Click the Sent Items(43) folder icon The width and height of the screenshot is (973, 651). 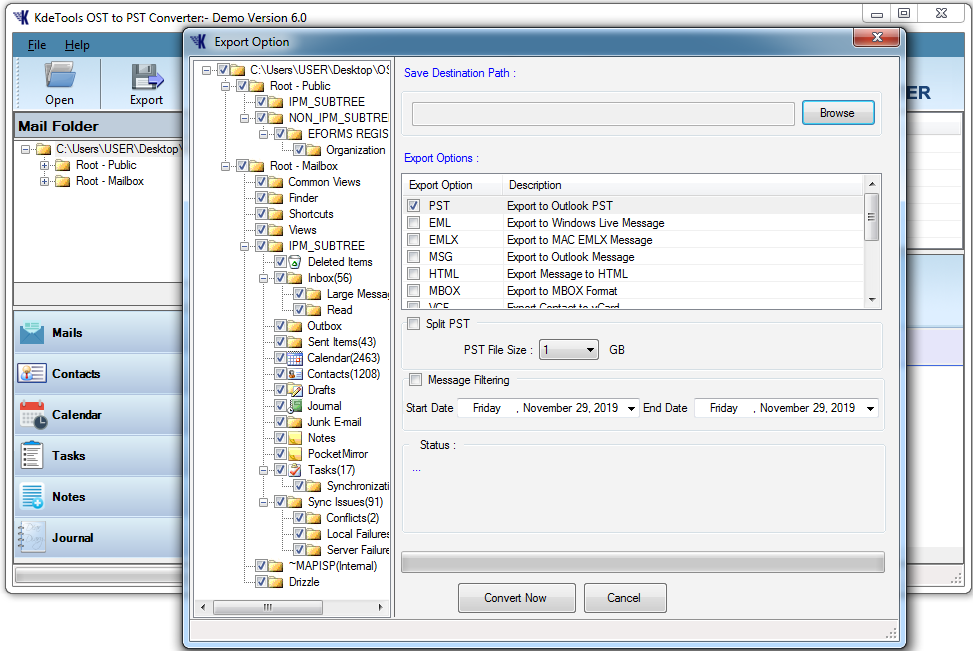pos(295,342)
